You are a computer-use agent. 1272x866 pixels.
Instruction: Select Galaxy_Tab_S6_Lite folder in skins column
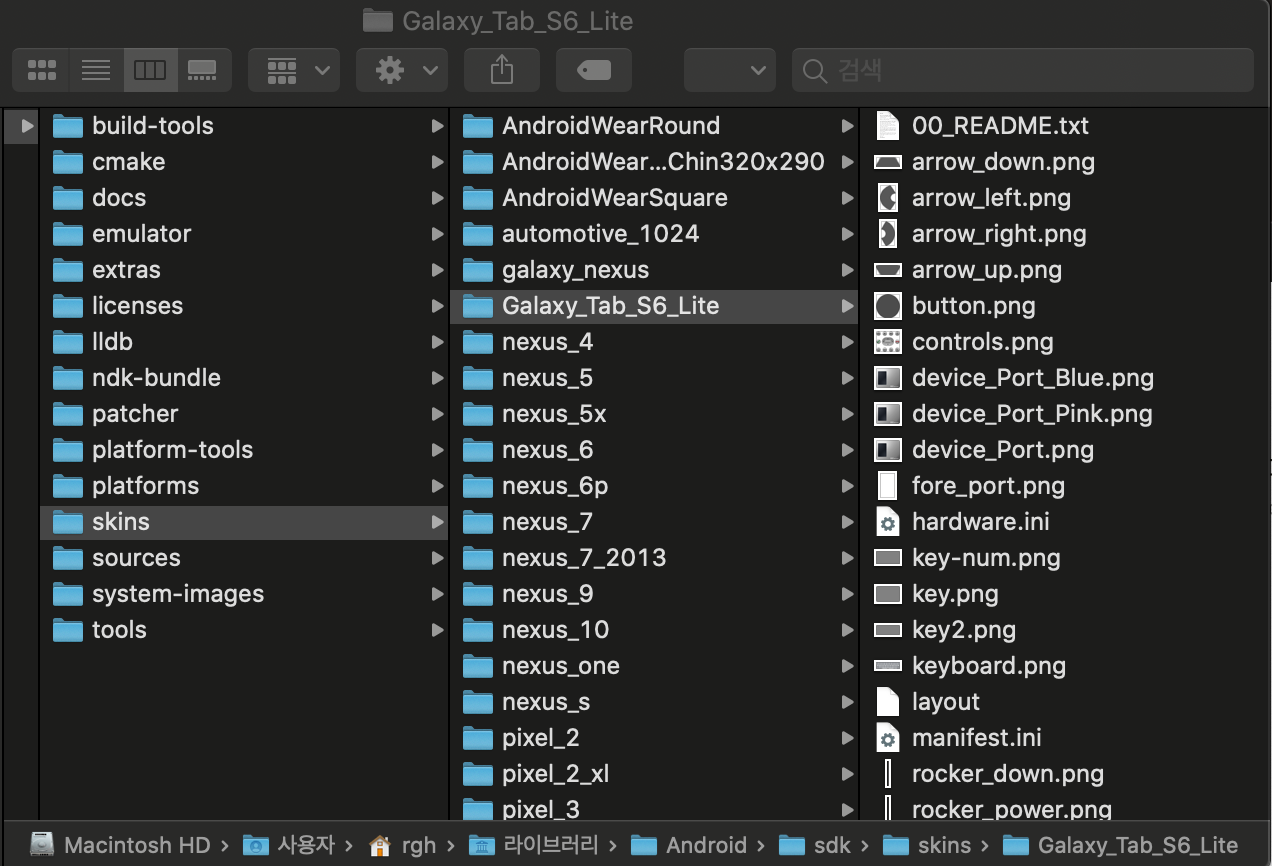(x=654, y=306)
